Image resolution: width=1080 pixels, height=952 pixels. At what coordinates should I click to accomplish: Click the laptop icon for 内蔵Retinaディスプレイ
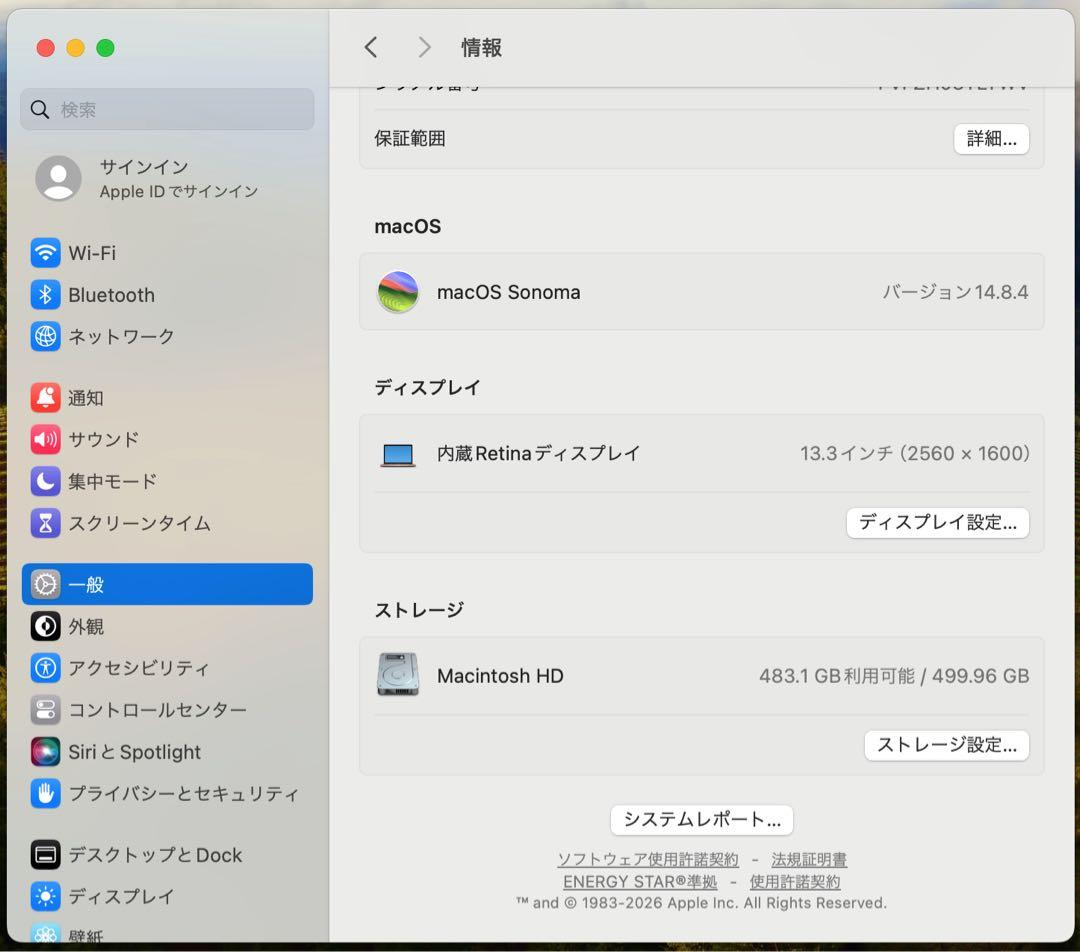[397, 455]
